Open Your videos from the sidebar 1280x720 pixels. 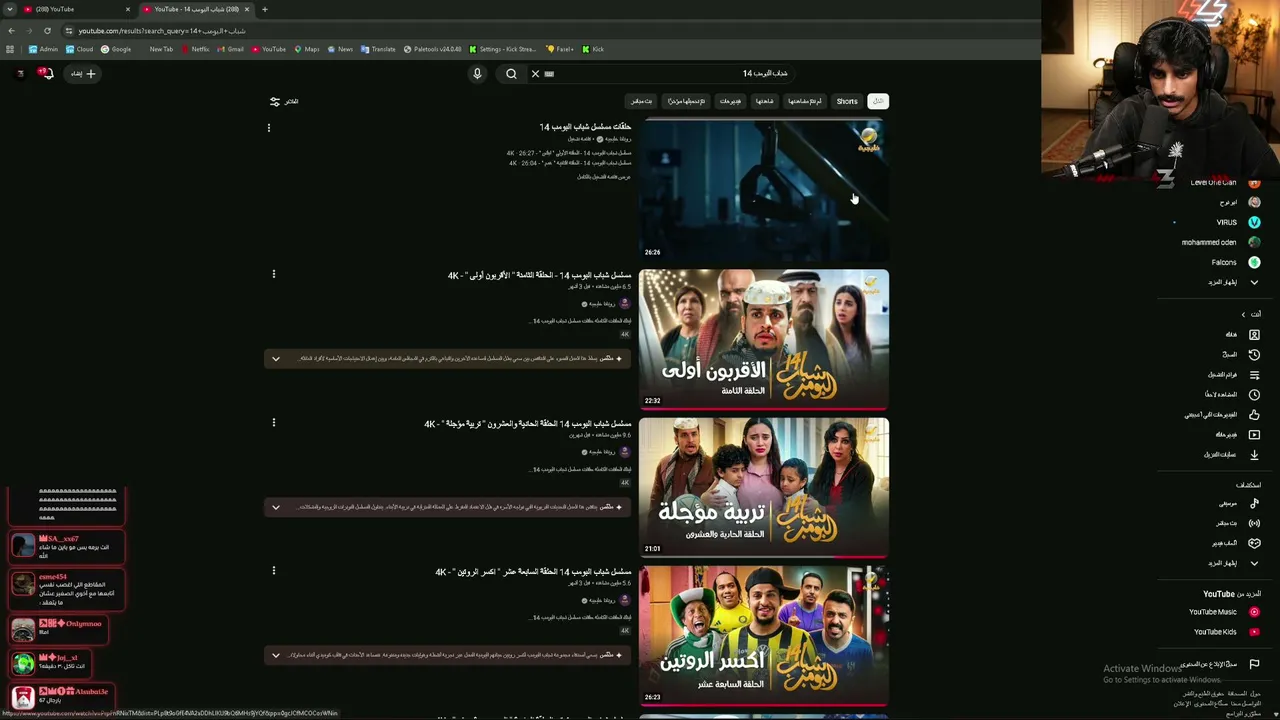[1236, 434]
